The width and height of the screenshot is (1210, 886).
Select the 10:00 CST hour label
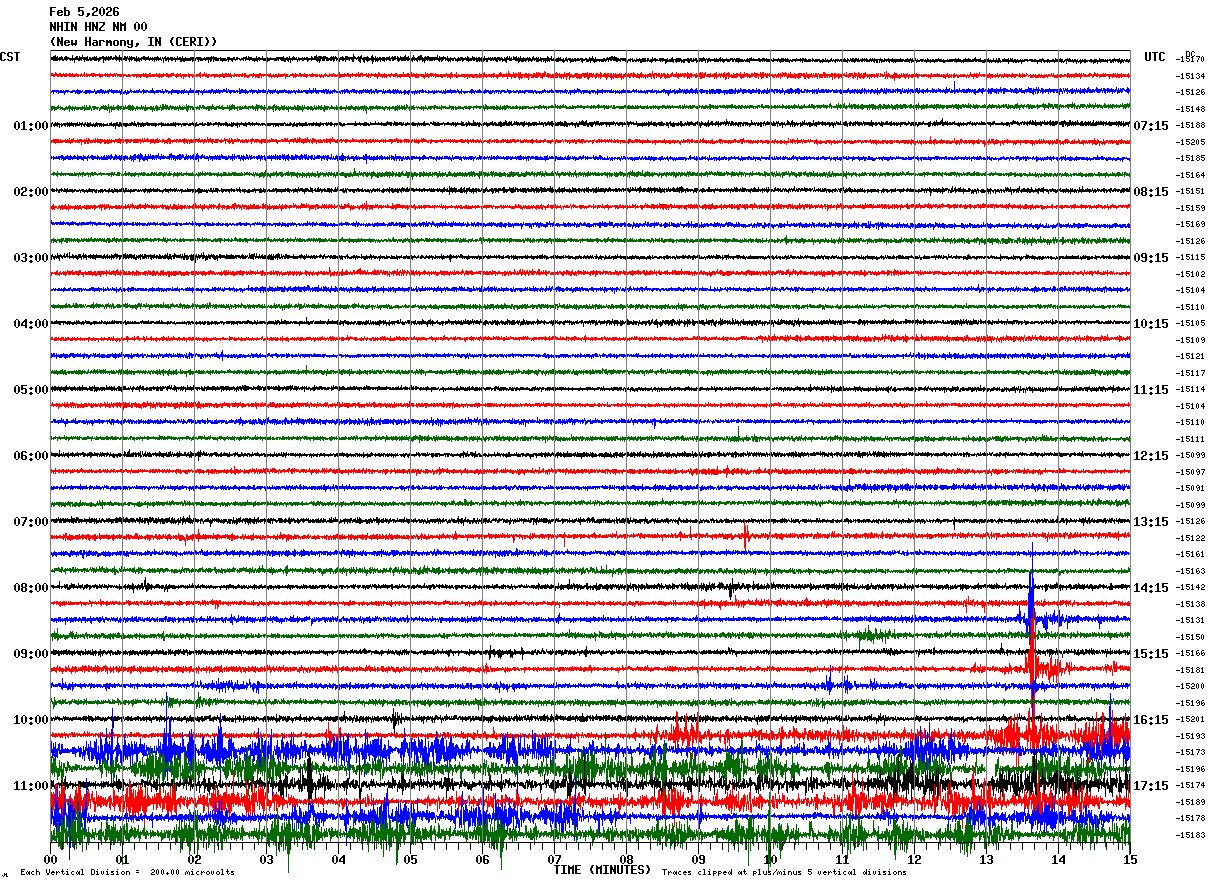click(31, 720)
